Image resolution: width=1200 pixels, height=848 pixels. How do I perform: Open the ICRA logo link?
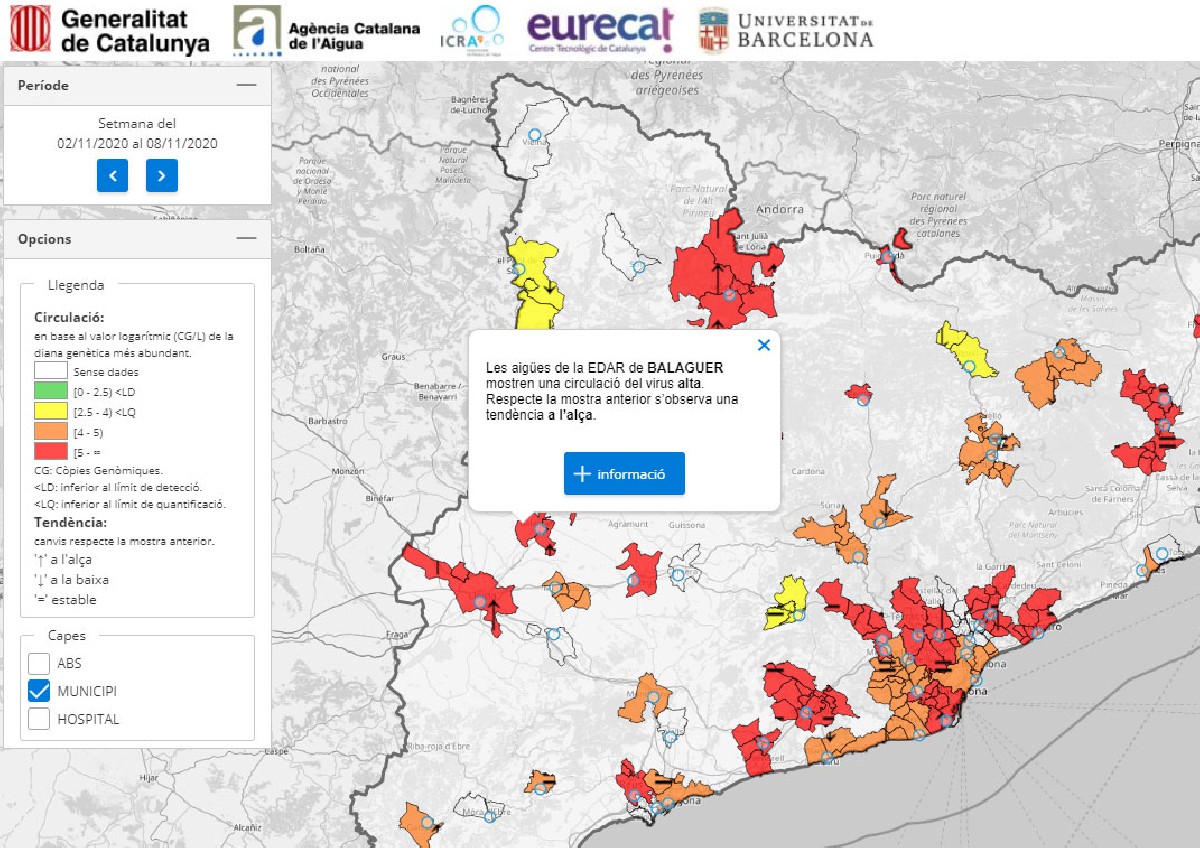click(x=470, y=29)
